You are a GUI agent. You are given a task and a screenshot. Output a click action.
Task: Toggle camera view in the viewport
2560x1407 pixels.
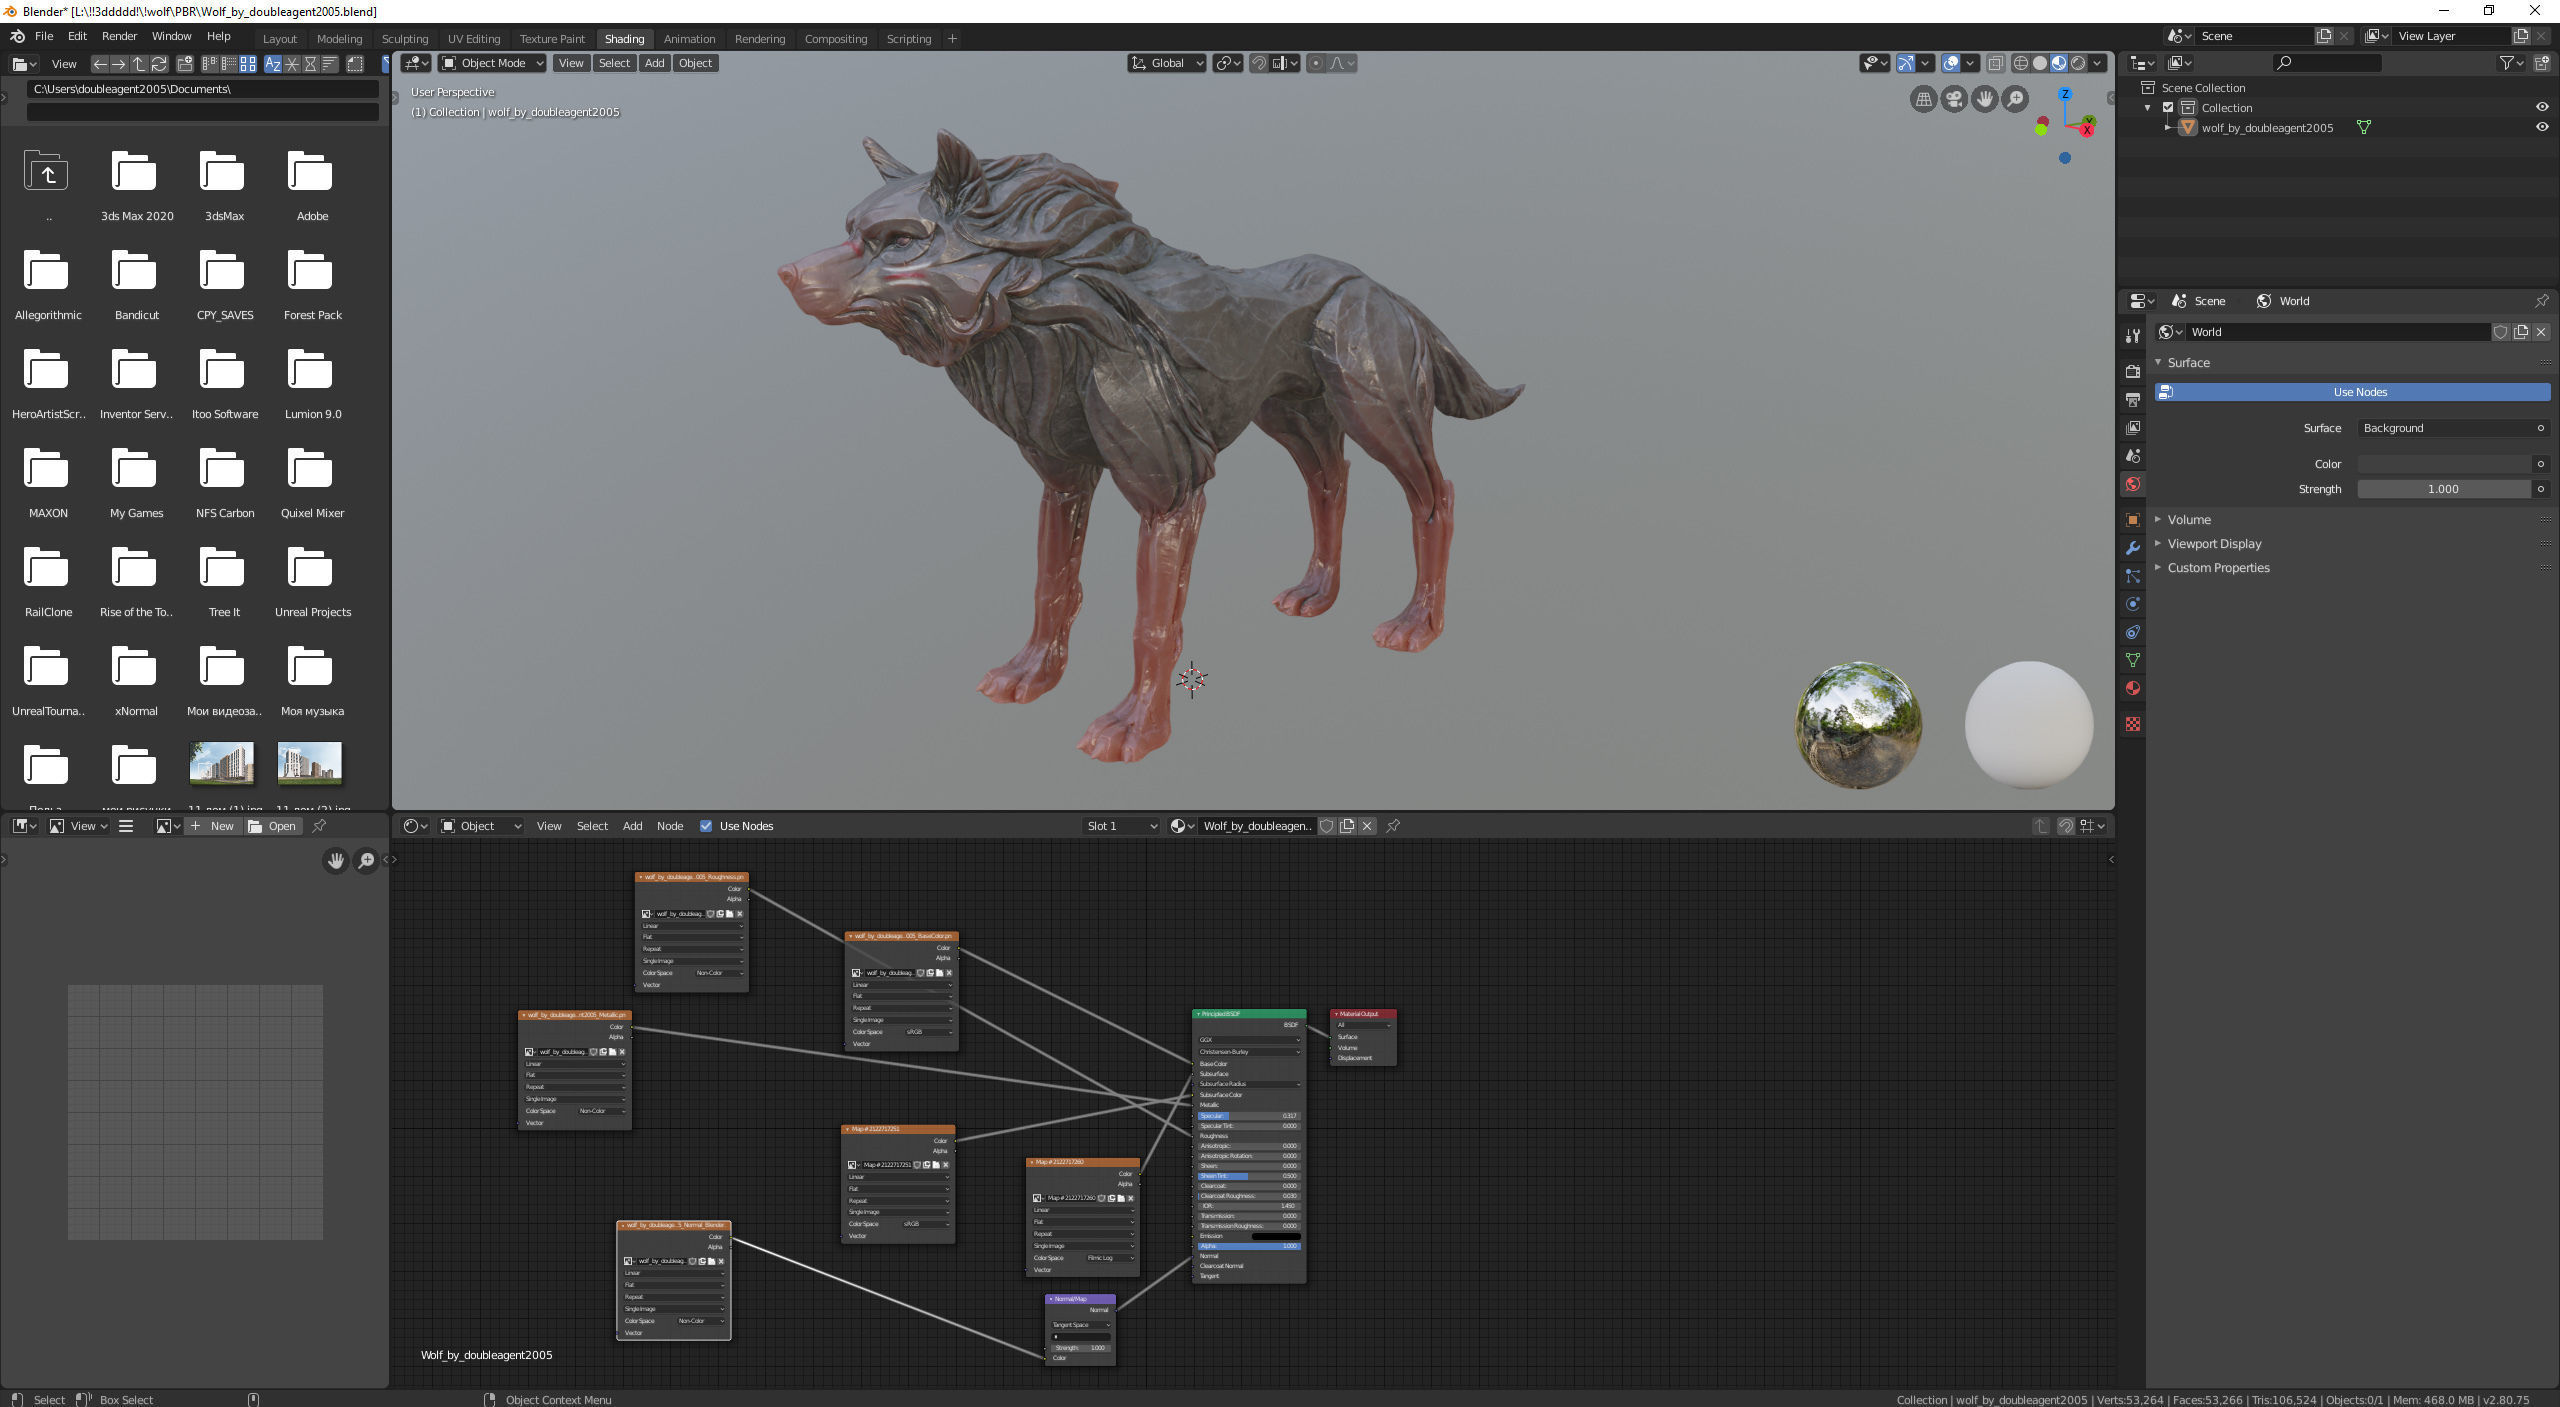[1954, 99]
